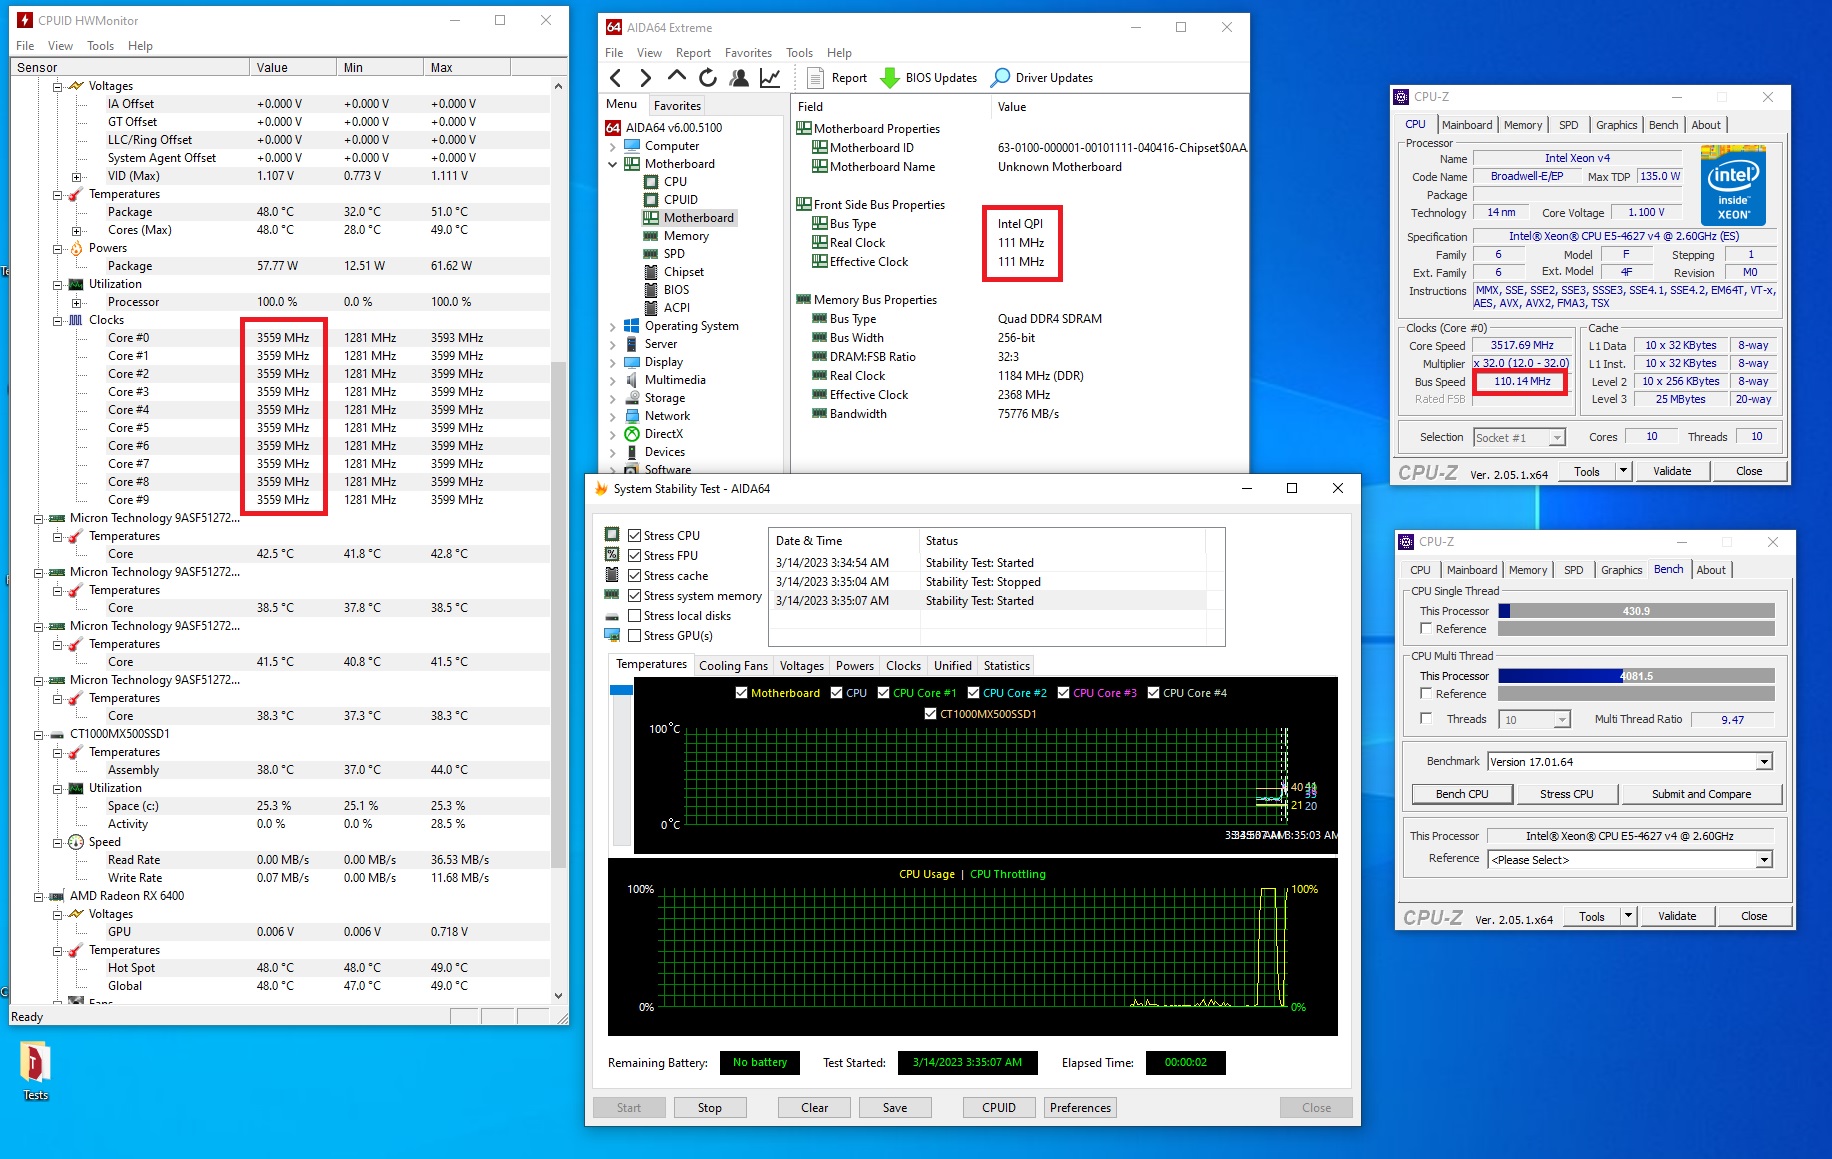
Task: Switch to the Statistics tab
Action: pos(1006,666)
